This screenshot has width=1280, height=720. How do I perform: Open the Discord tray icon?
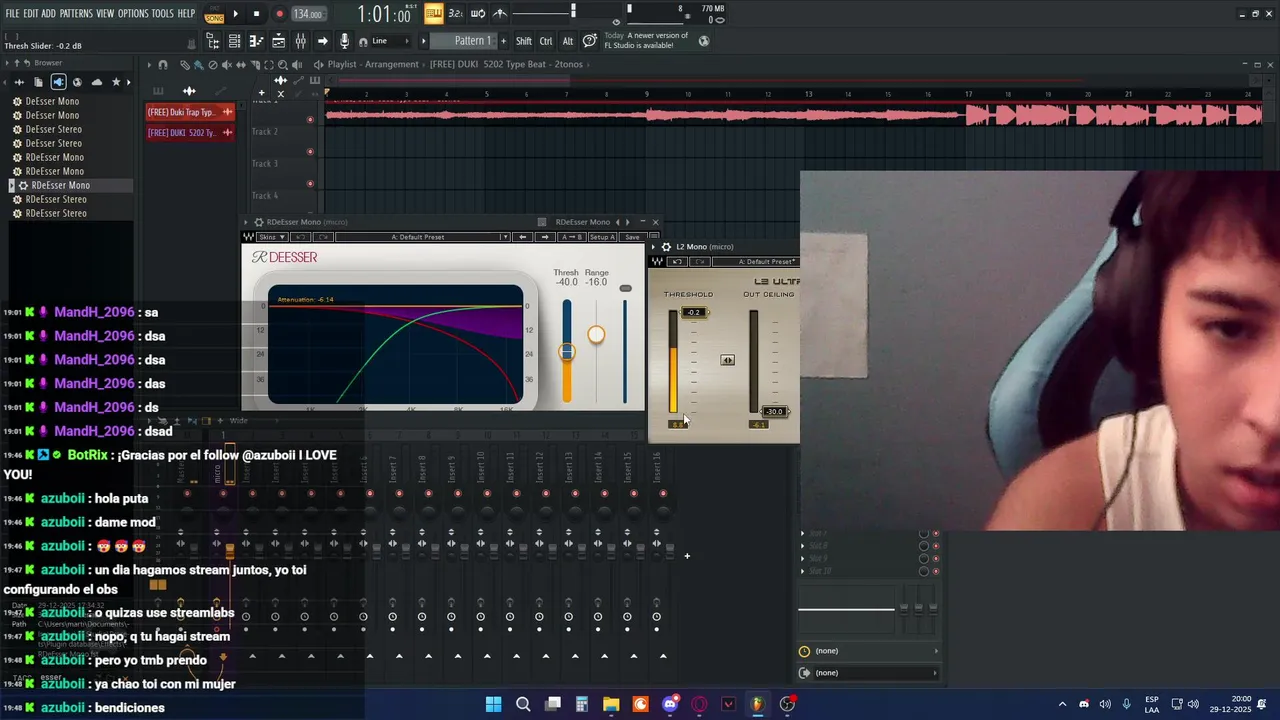[x=1084, y=704]
